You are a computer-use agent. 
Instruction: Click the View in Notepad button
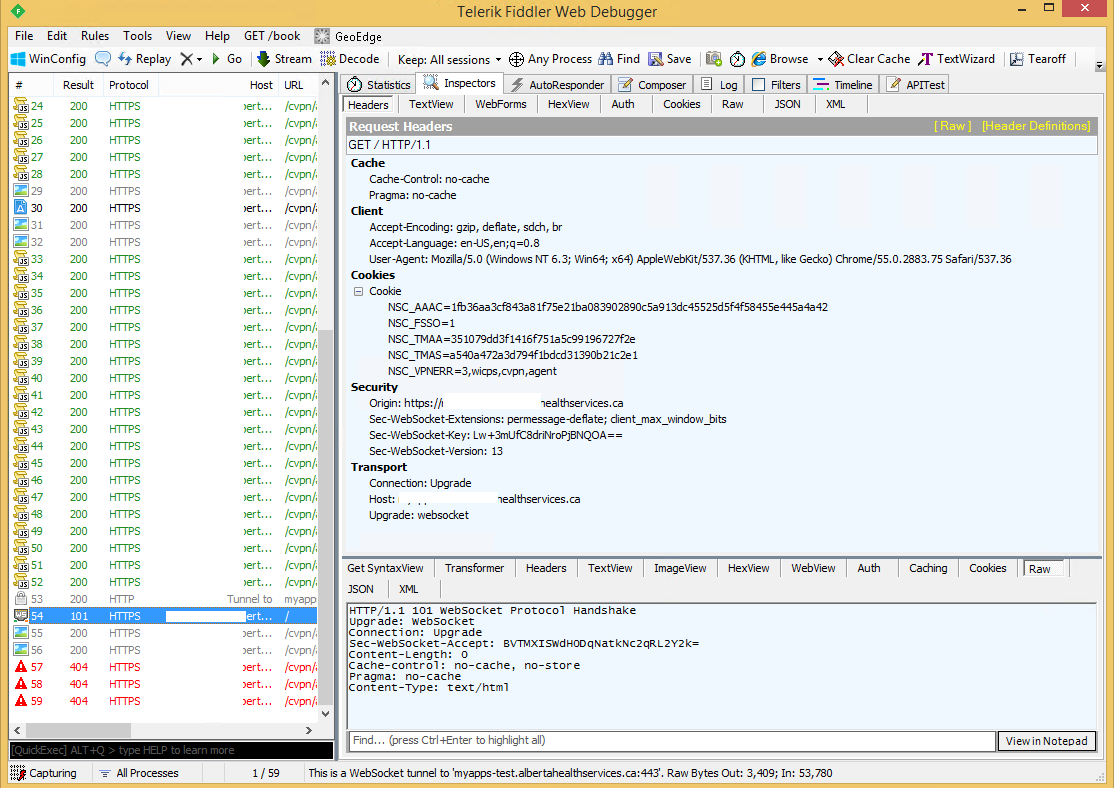coord(1047,741)
